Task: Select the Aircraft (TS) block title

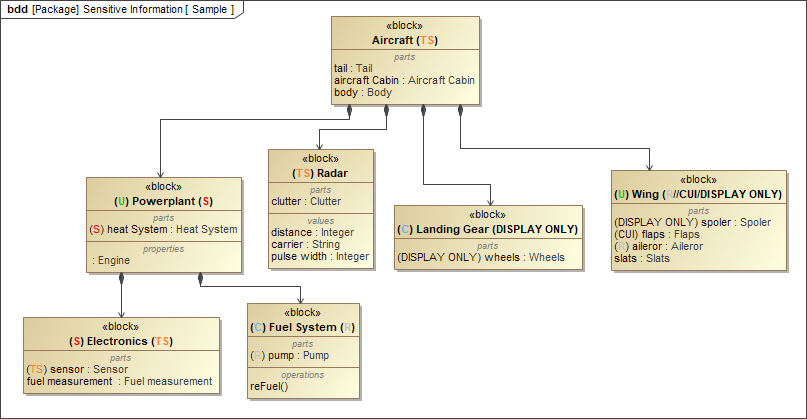Action: pos(405,40)
